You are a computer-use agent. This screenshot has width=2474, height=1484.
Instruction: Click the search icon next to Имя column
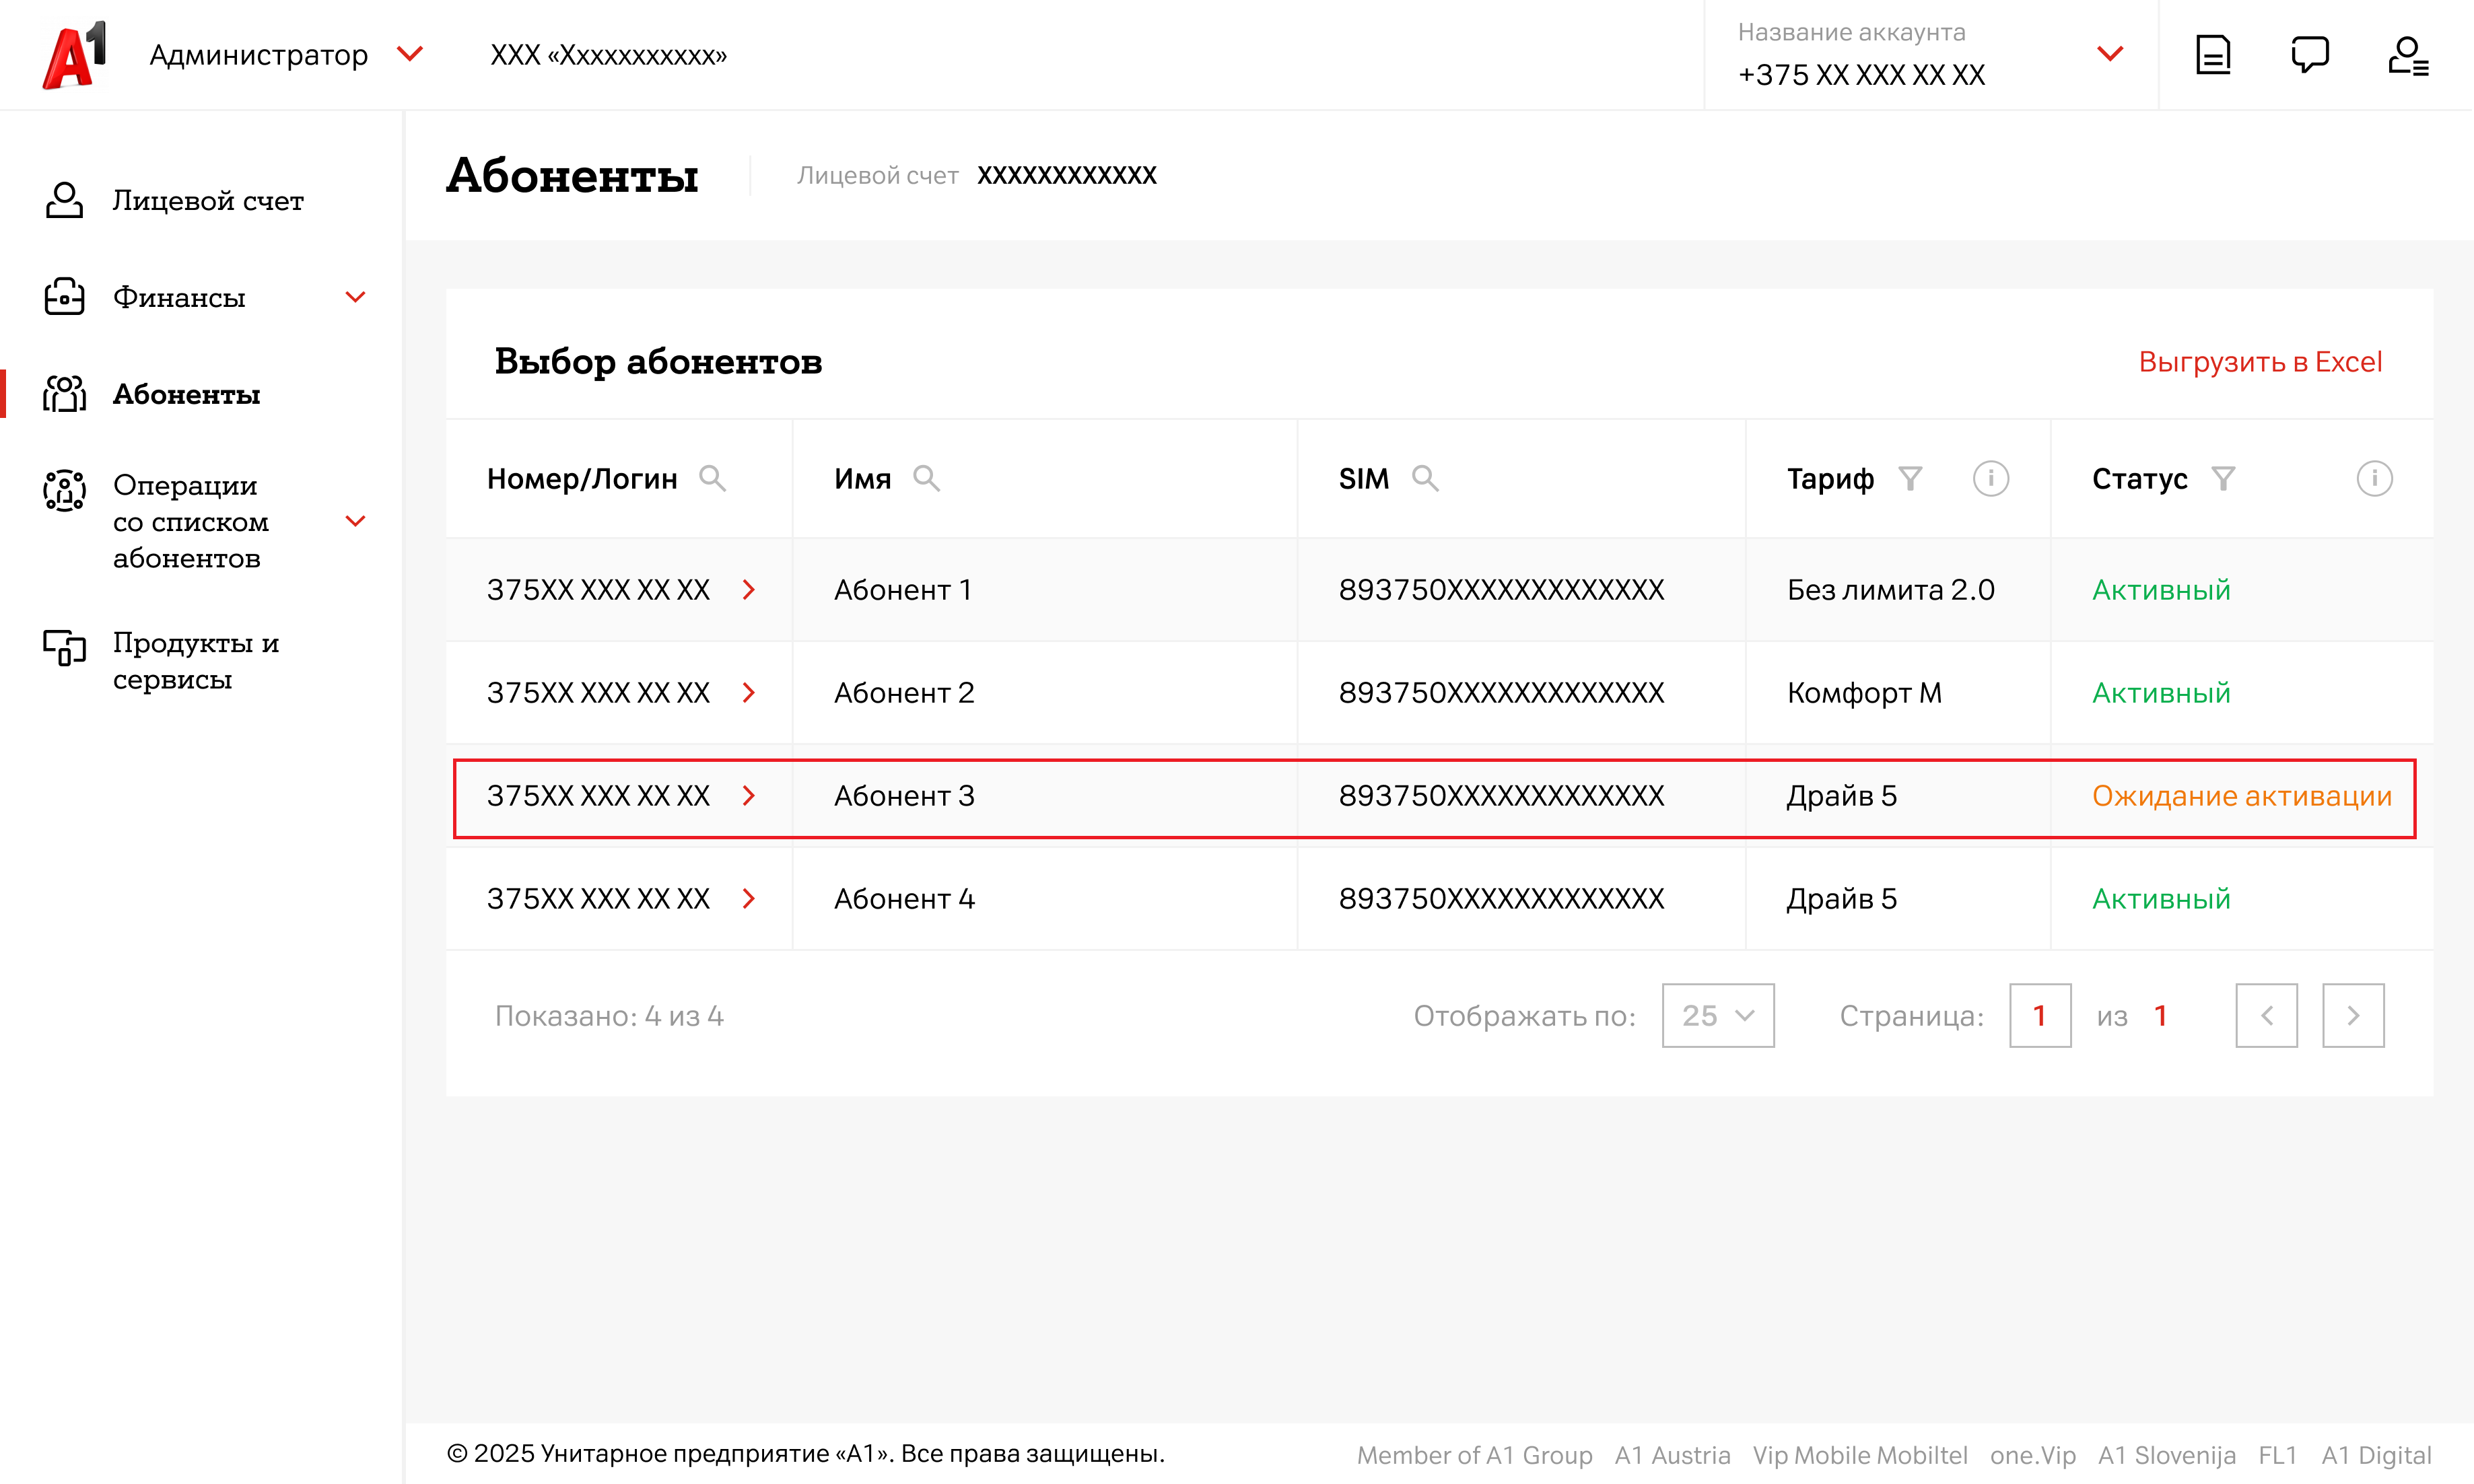pos(926,479)
